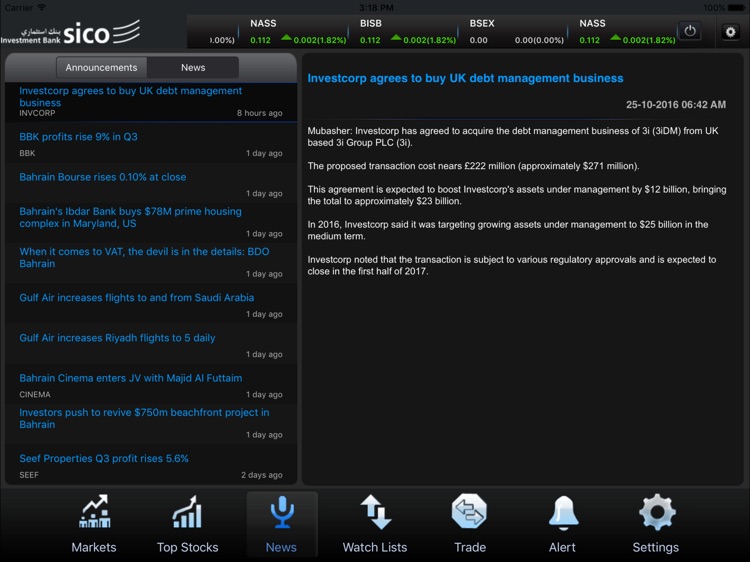Open Investcorp UK debt management article in list
The image size is (750, 562).
click(x=151, y=101)
